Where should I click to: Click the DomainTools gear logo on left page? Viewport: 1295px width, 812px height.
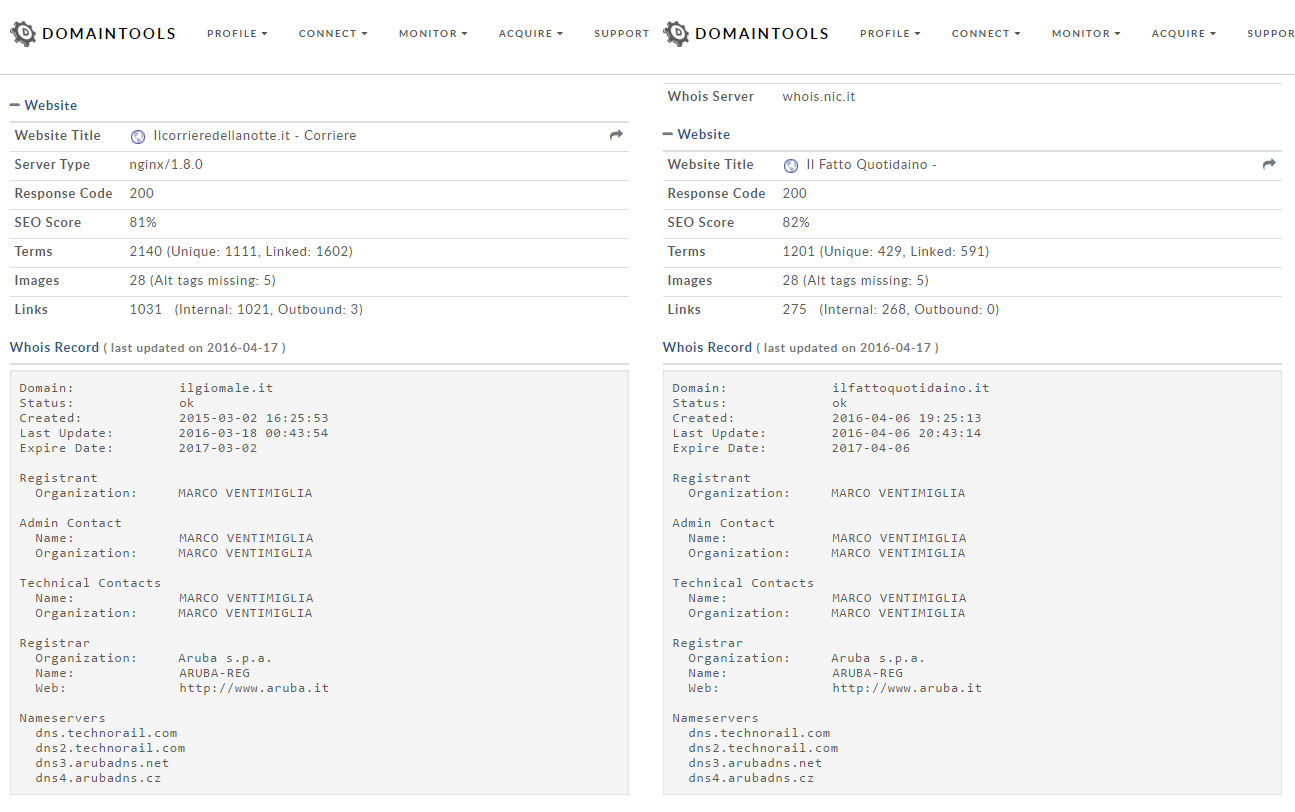pyautogui.click(x=23, y=33)
